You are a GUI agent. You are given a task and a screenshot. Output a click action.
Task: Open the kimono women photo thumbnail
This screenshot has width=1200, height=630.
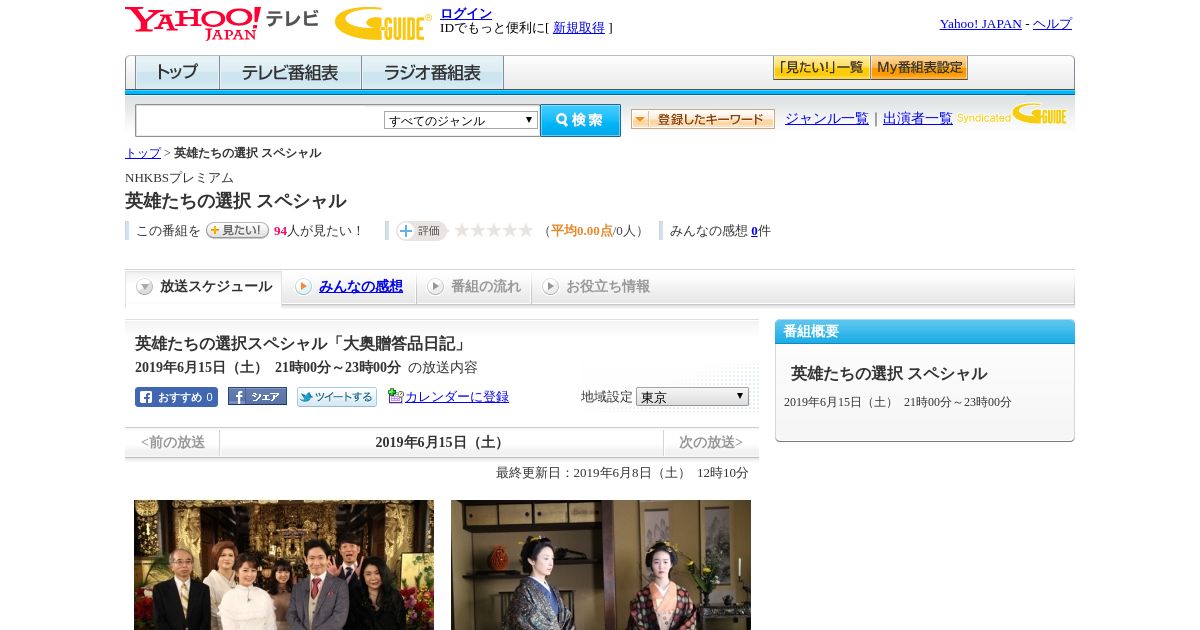pos(601,565)
